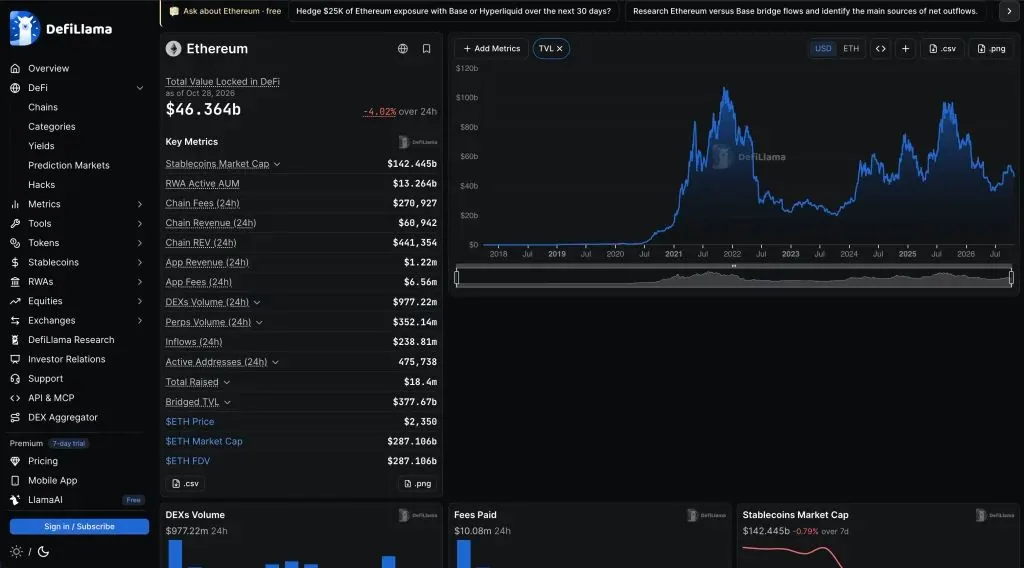Click the Ask about Ethereum prompt
1024x568 pixels.
[x=225, y=11]
